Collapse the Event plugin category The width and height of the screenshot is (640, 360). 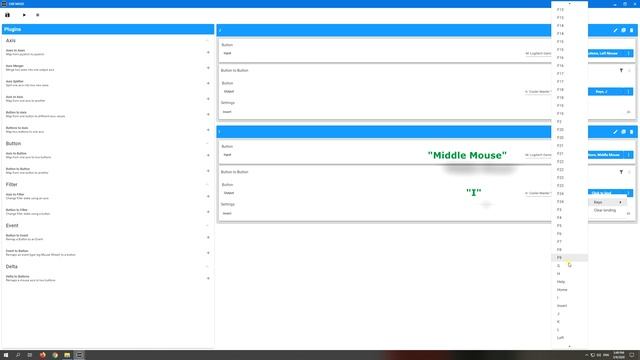coord(207,226)
